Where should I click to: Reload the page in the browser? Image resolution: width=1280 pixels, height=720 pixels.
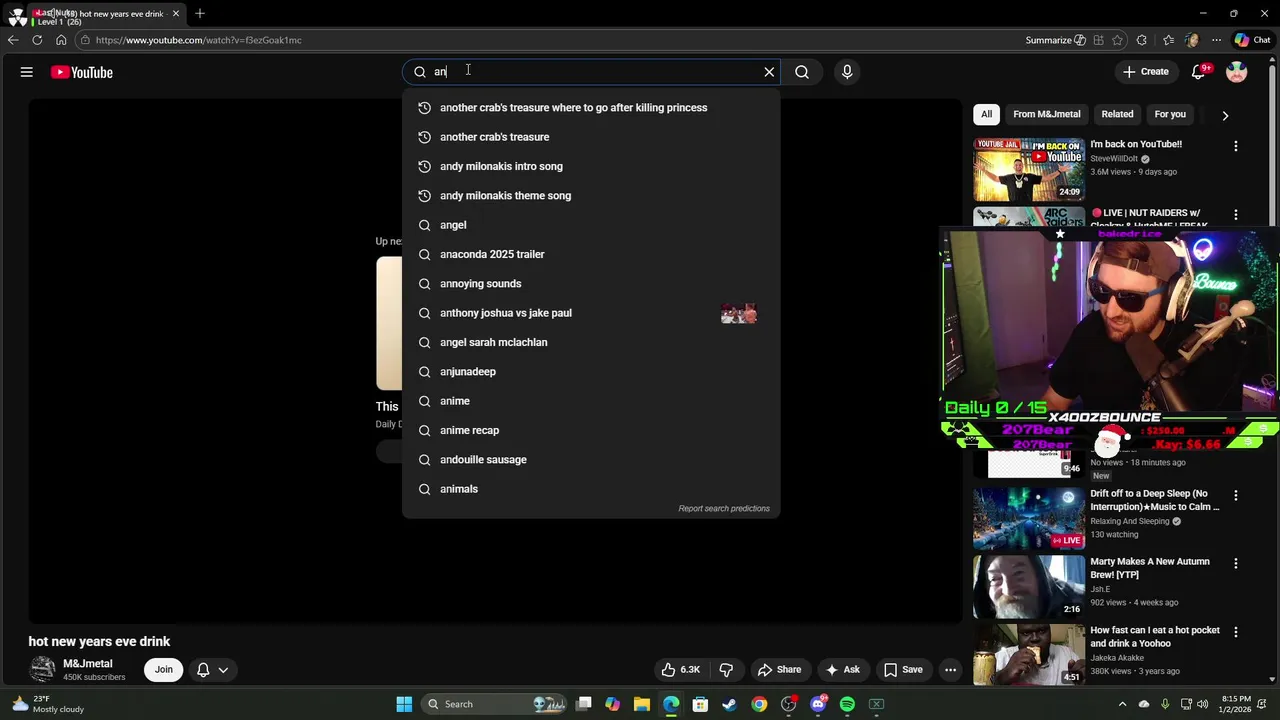point(37,40)
